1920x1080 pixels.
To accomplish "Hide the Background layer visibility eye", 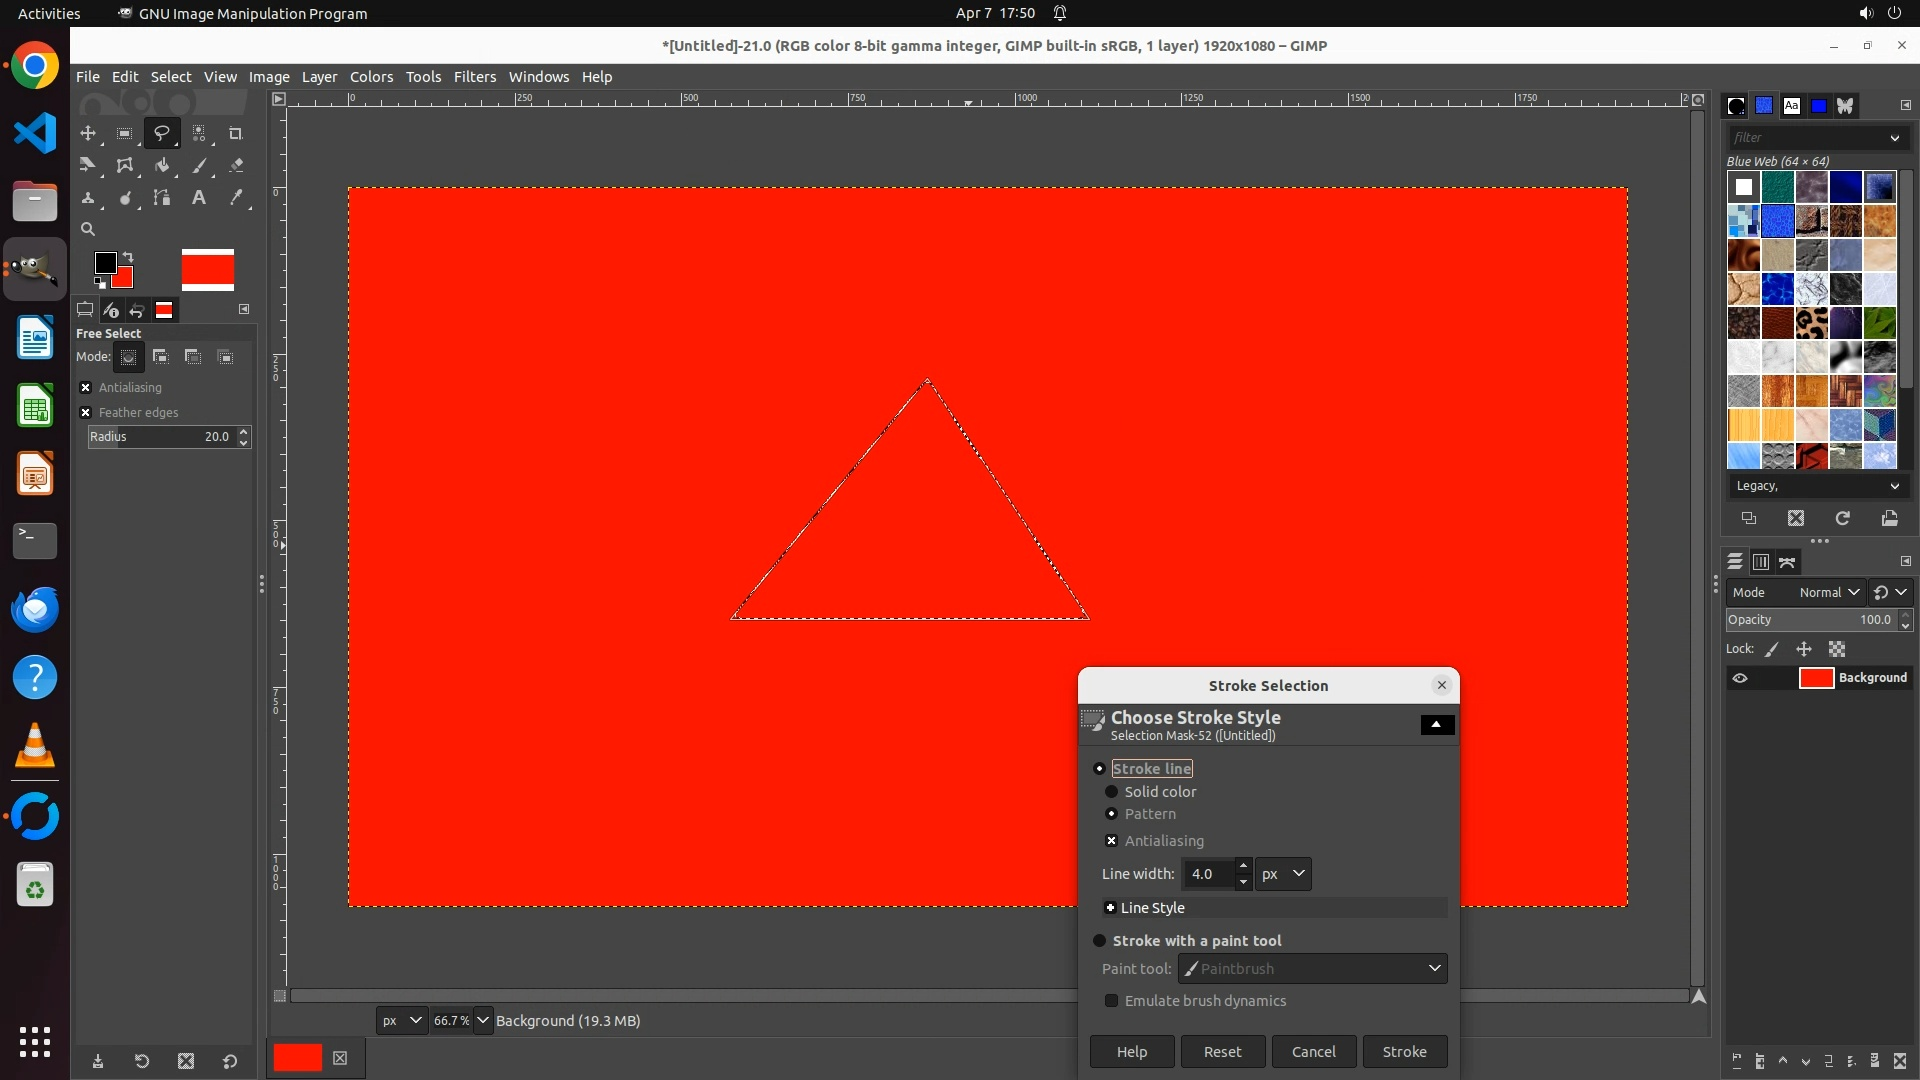I will click(1740, 678).
